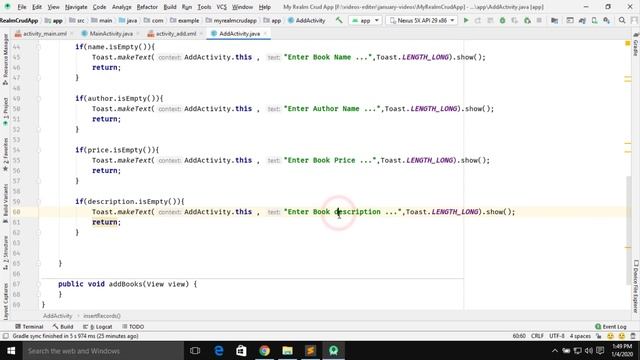Open Sublime Text from taskbar
Image resolution: width=640 pixels, height=360 pixels.
click(x=310, y=351)
